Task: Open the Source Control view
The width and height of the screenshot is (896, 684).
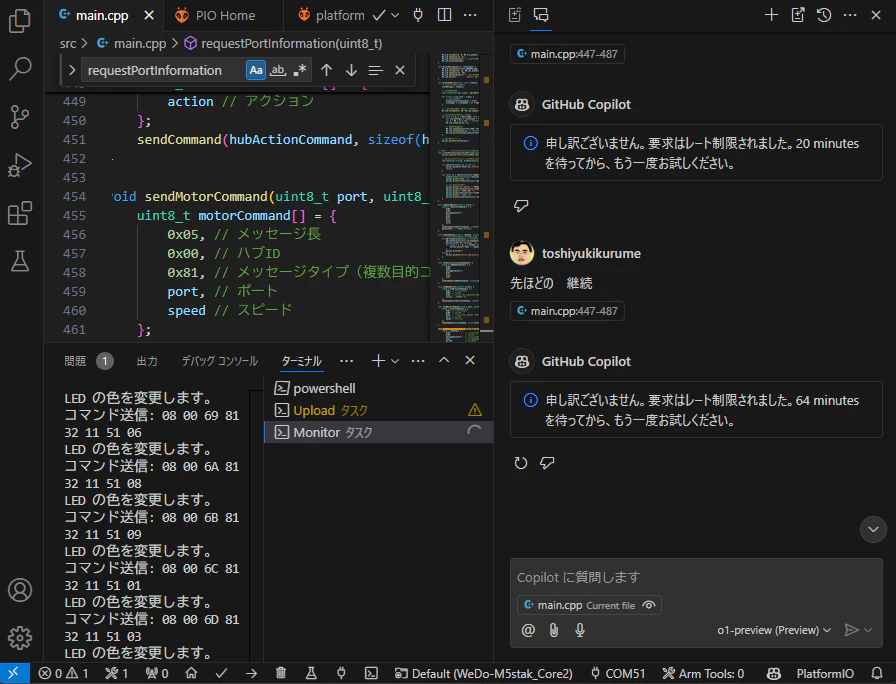Action: coord(19,117)
